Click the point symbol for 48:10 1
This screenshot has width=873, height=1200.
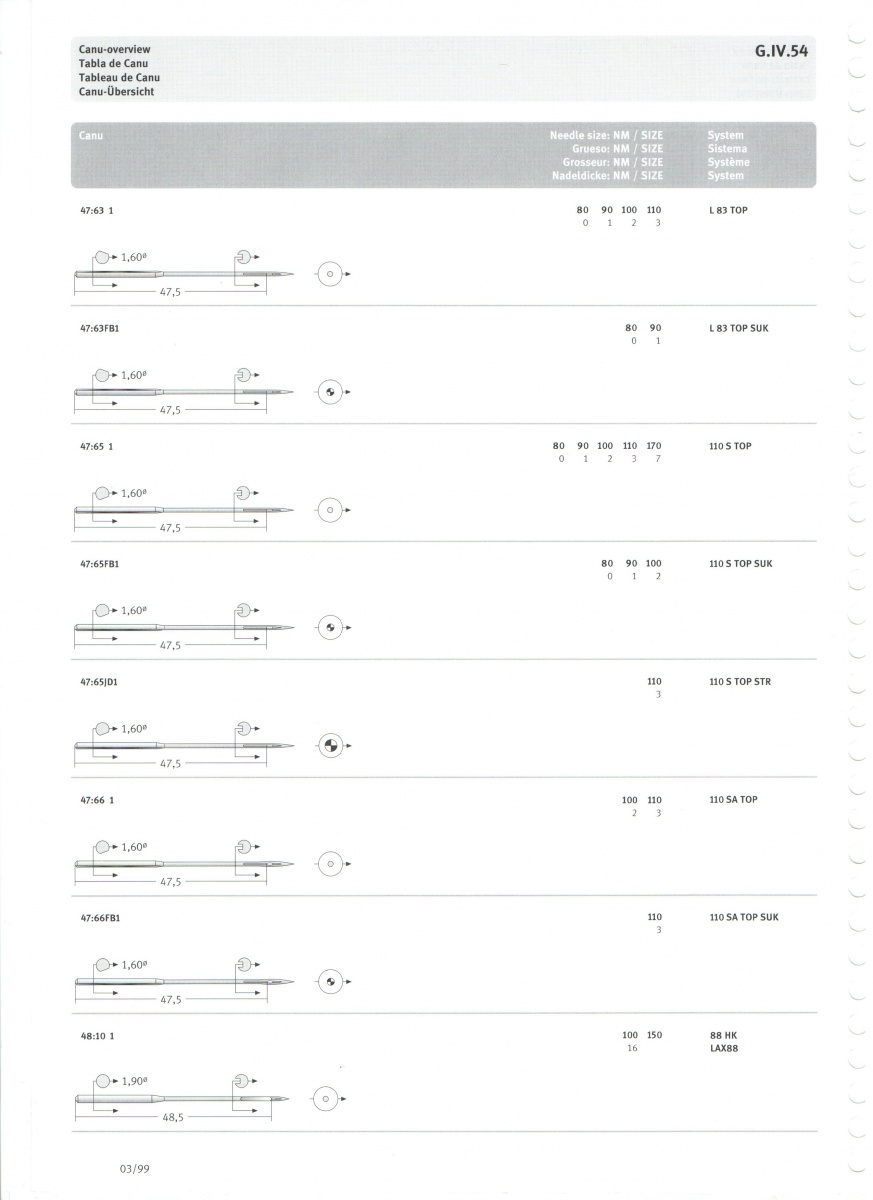322,1100
